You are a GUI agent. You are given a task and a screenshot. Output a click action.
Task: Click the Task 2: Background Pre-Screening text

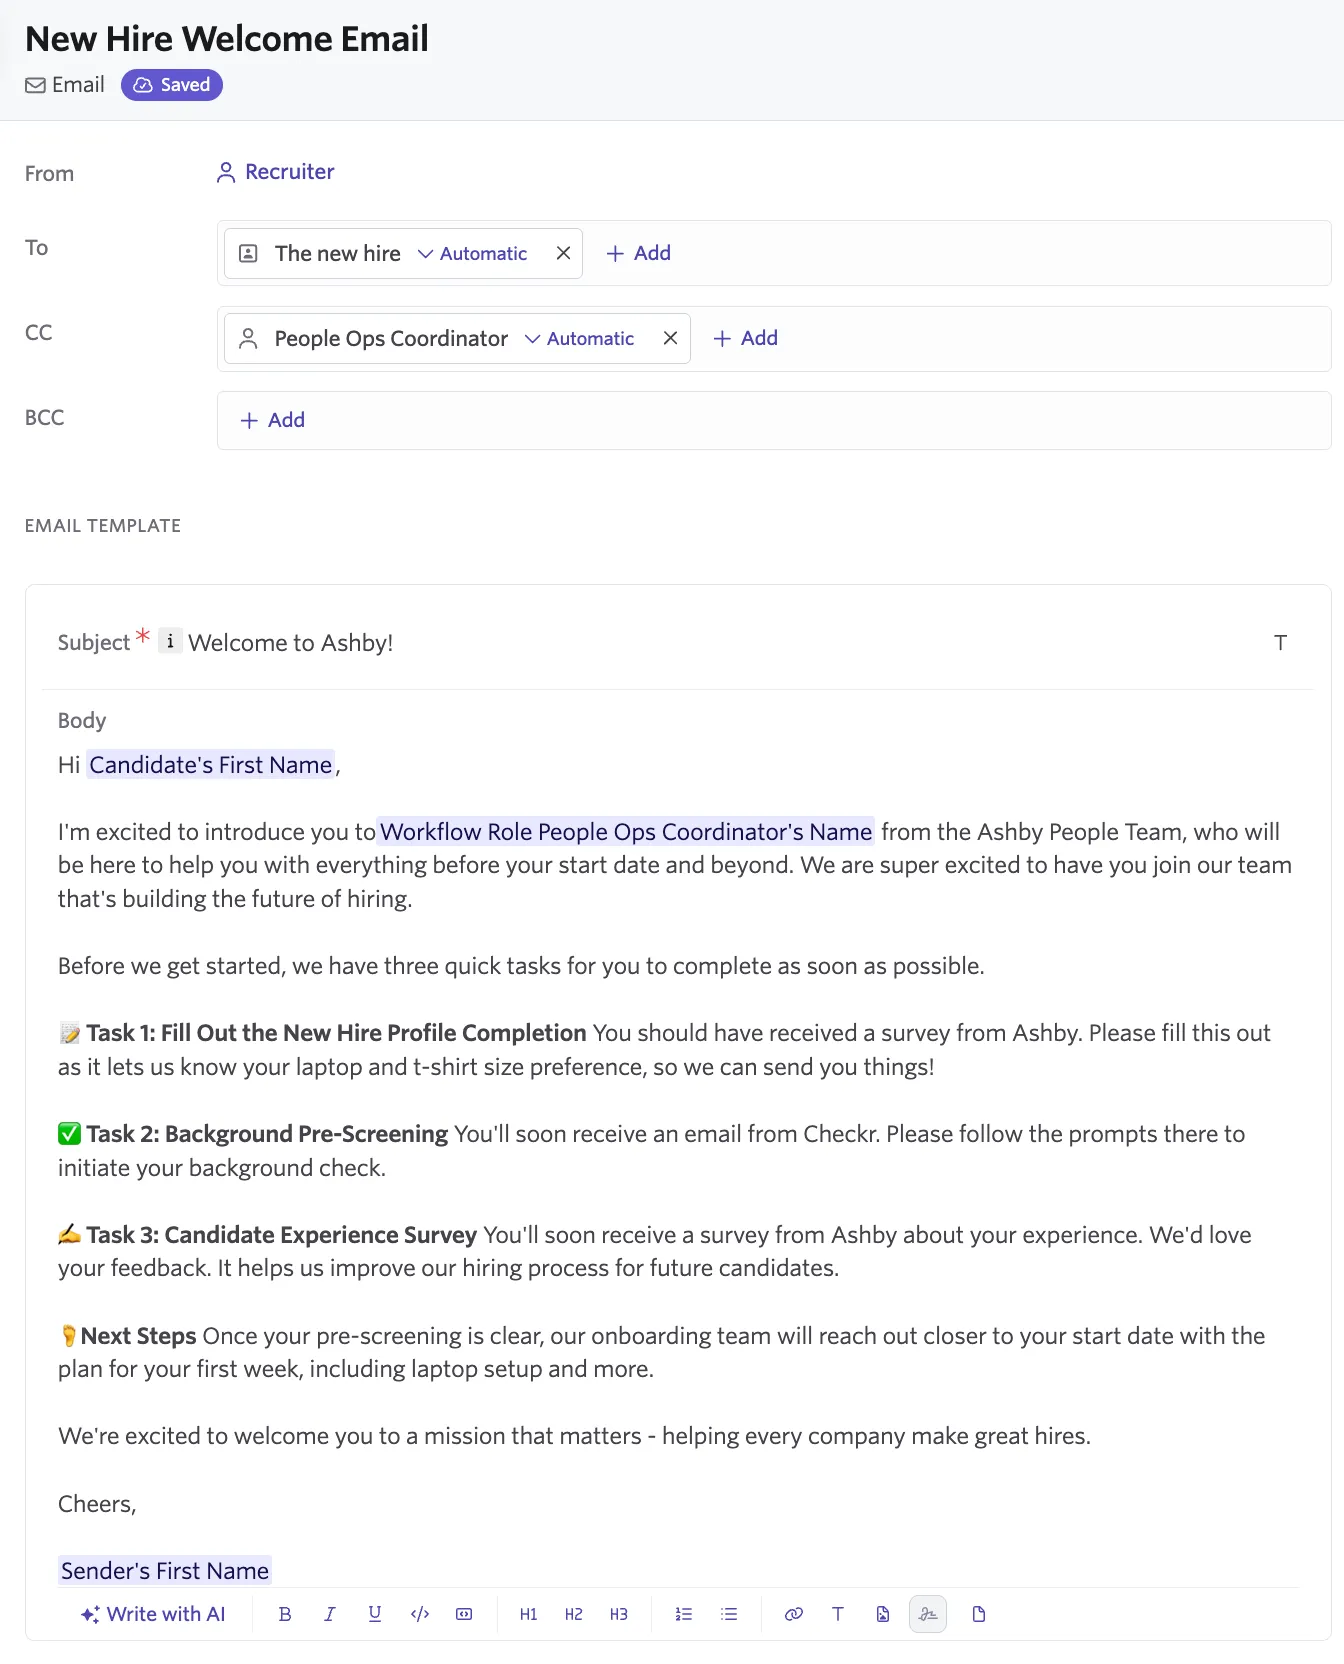click(x=267, y=1134)
